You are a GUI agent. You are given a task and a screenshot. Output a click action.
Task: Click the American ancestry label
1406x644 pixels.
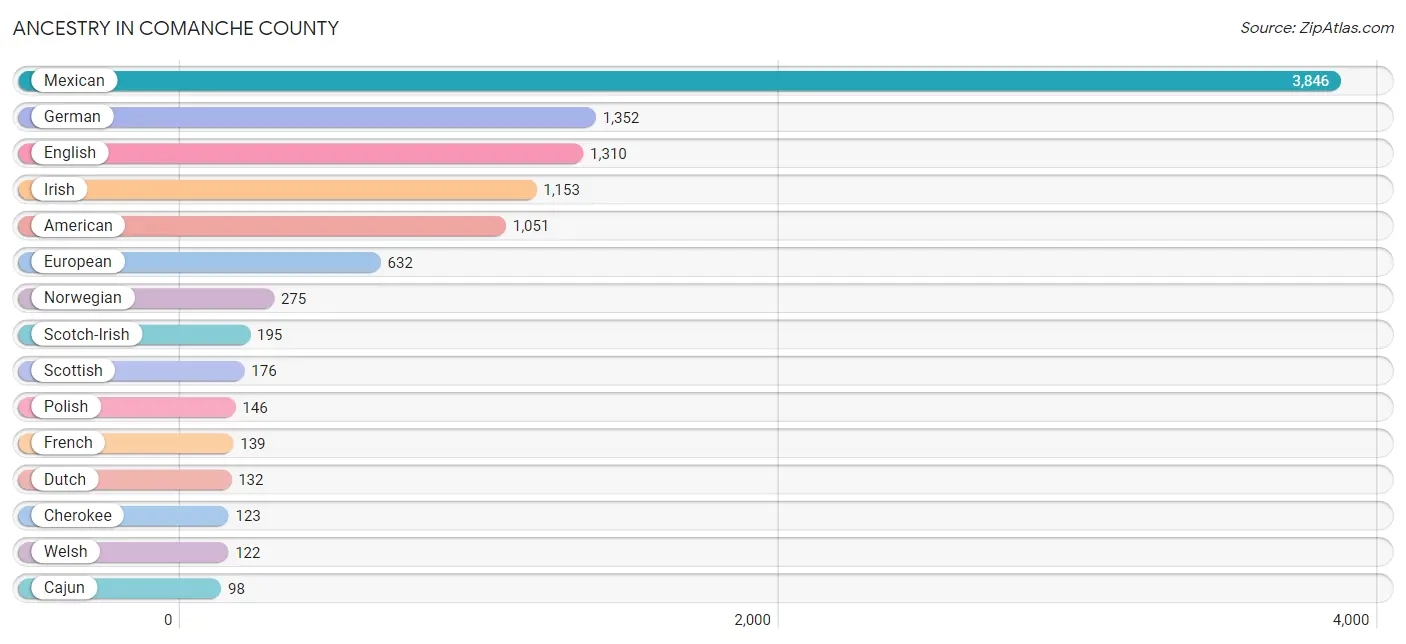click(78, 226)
